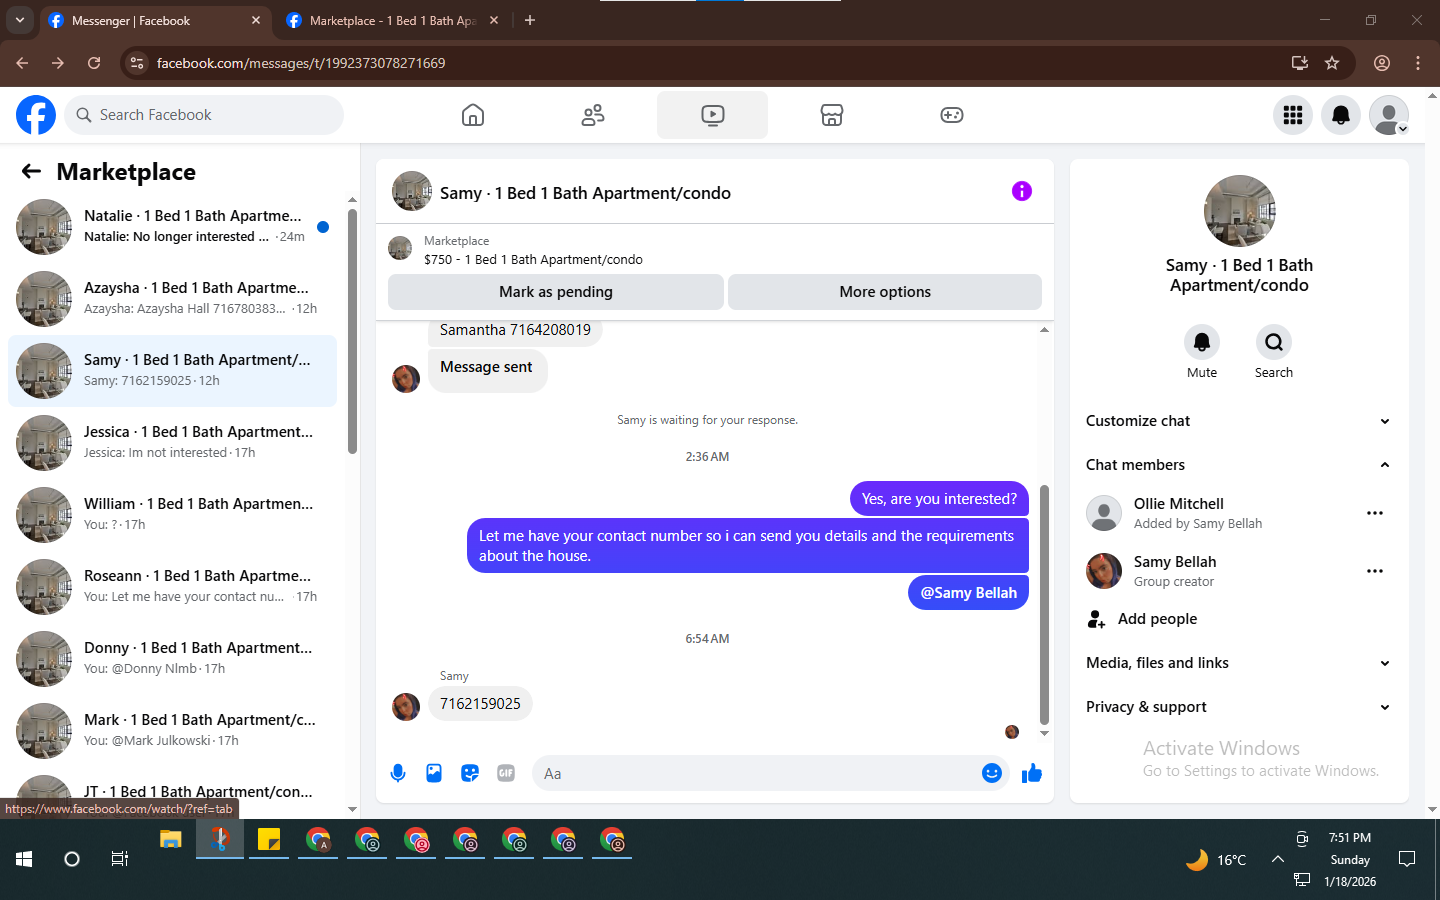Go back using the Marketplace arrow
This screenshot has width=1440, height=900.
click(x=31, y=172)
